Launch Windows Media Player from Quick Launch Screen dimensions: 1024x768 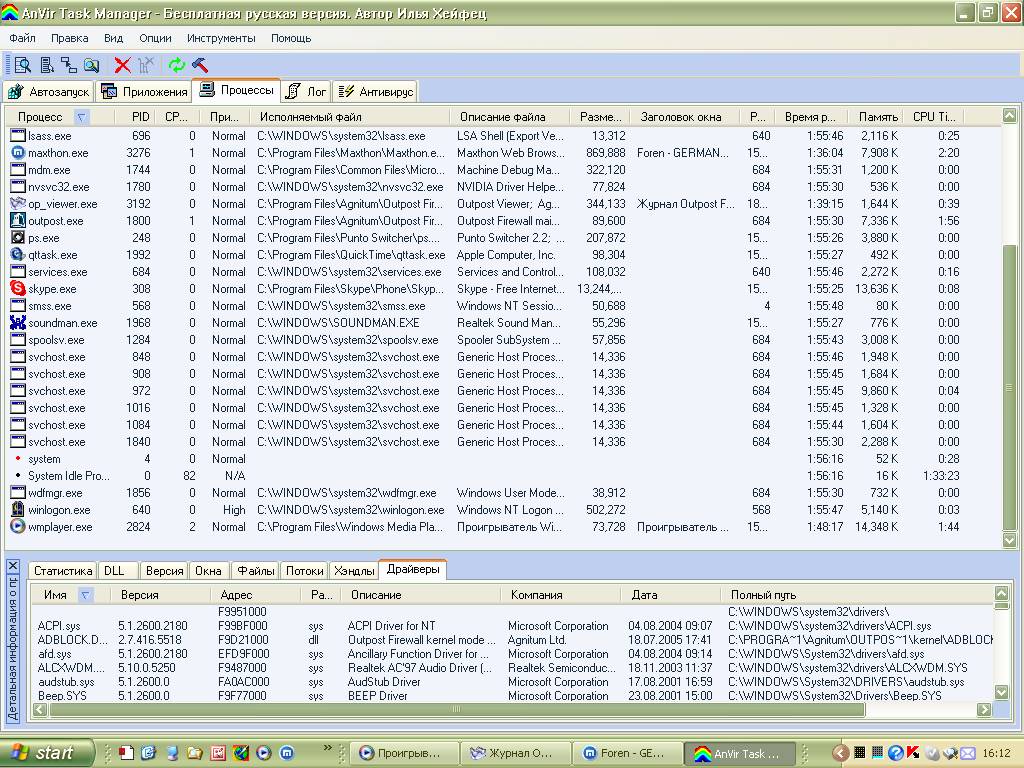pyautogui.click(x=263, y=753)
